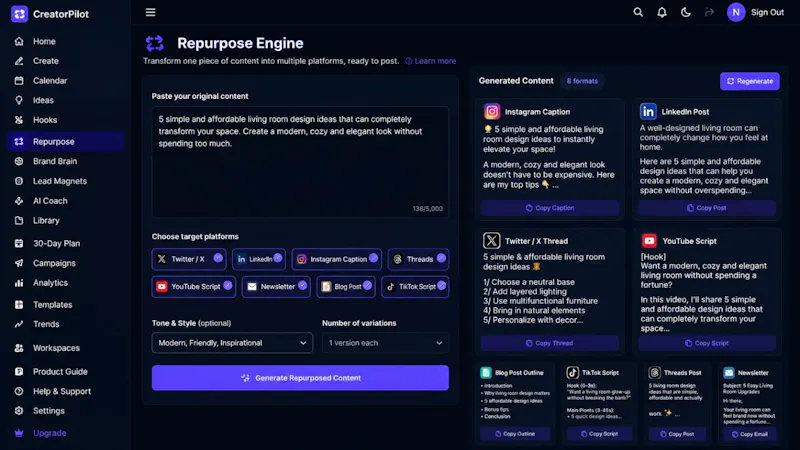Click the Product Guide sidebar icon
Image resolution: width=800 pixels, height=450 pixels.
[19, 371]
